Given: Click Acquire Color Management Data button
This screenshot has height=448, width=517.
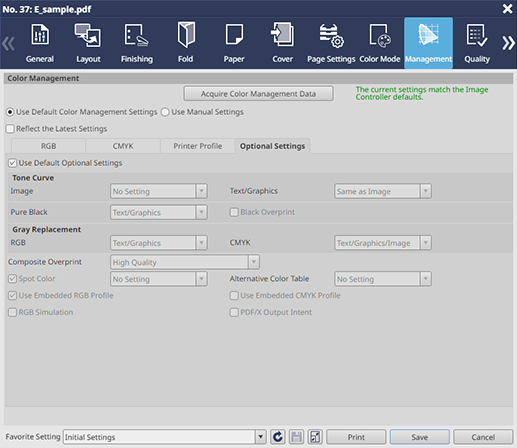Looking at the screenshot, I should click(x=258, y=94).
